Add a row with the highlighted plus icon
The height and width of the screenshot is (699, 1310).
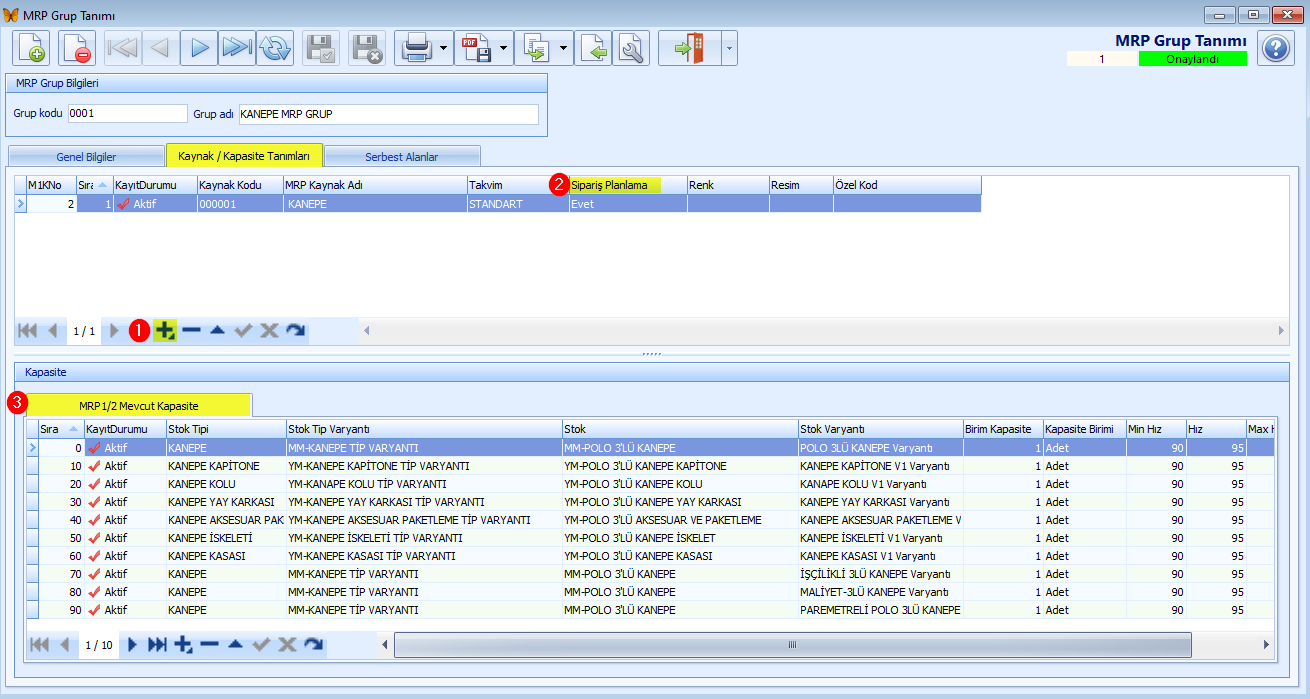165,330
